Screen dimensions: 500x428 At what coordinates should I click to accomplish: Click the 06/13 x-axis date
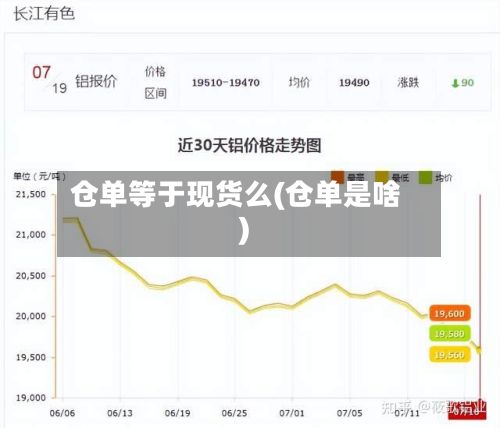(x=120, y=413)
